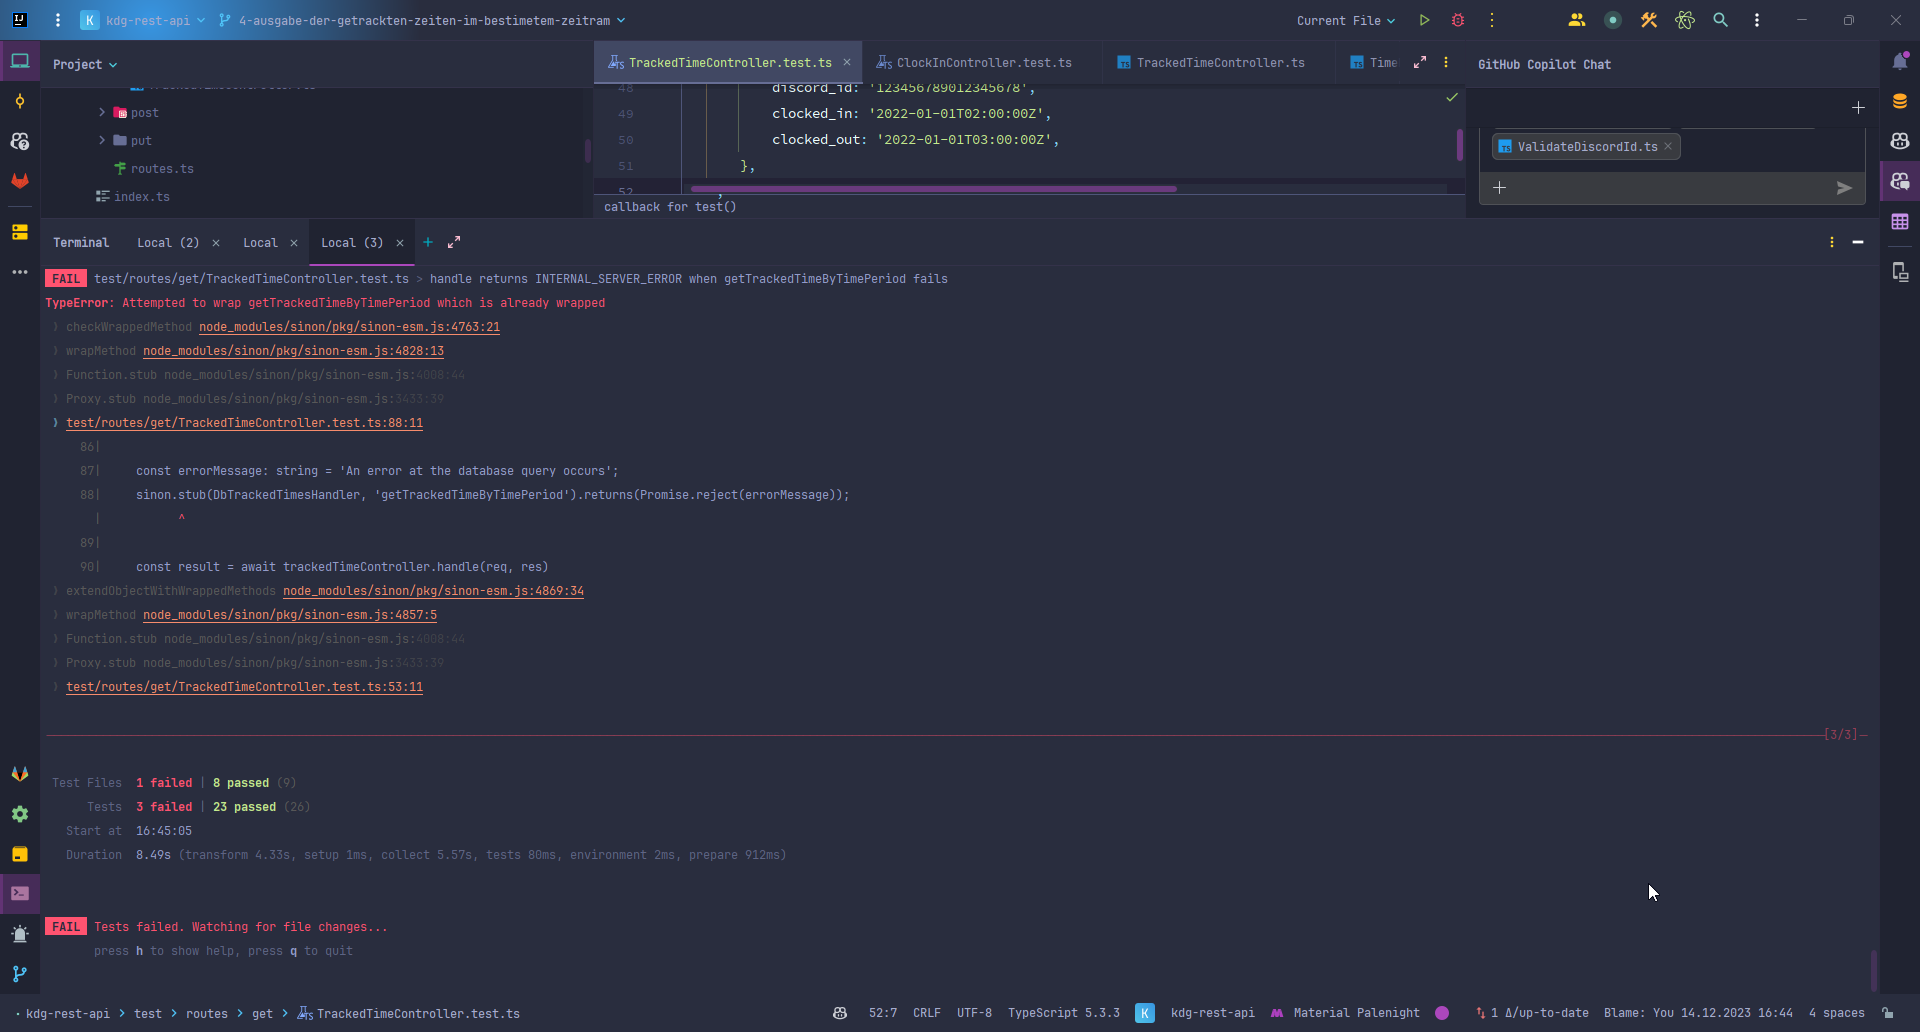The image size is (1920, 1032).
Task: Open the Search Everywhere magnifier
Action: 1720,20
